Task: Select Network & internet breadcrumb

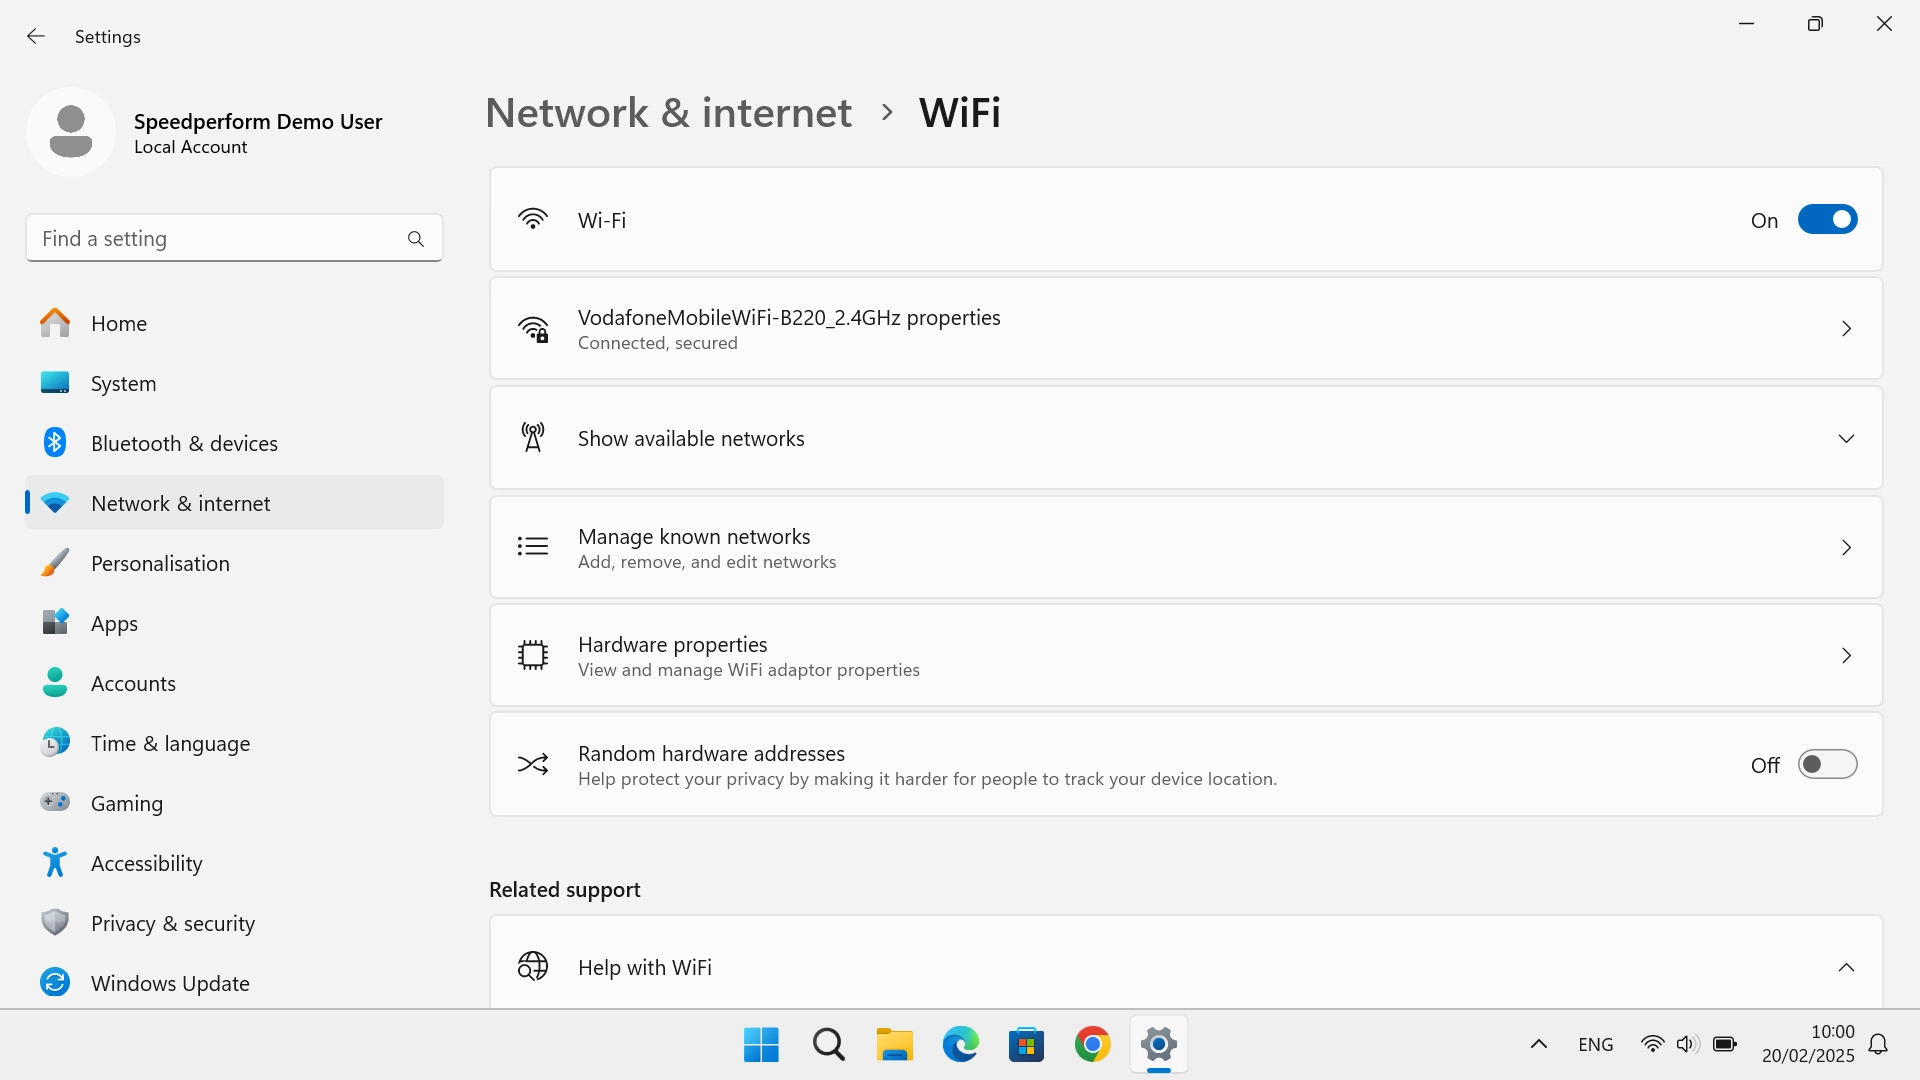Action: 668,112
